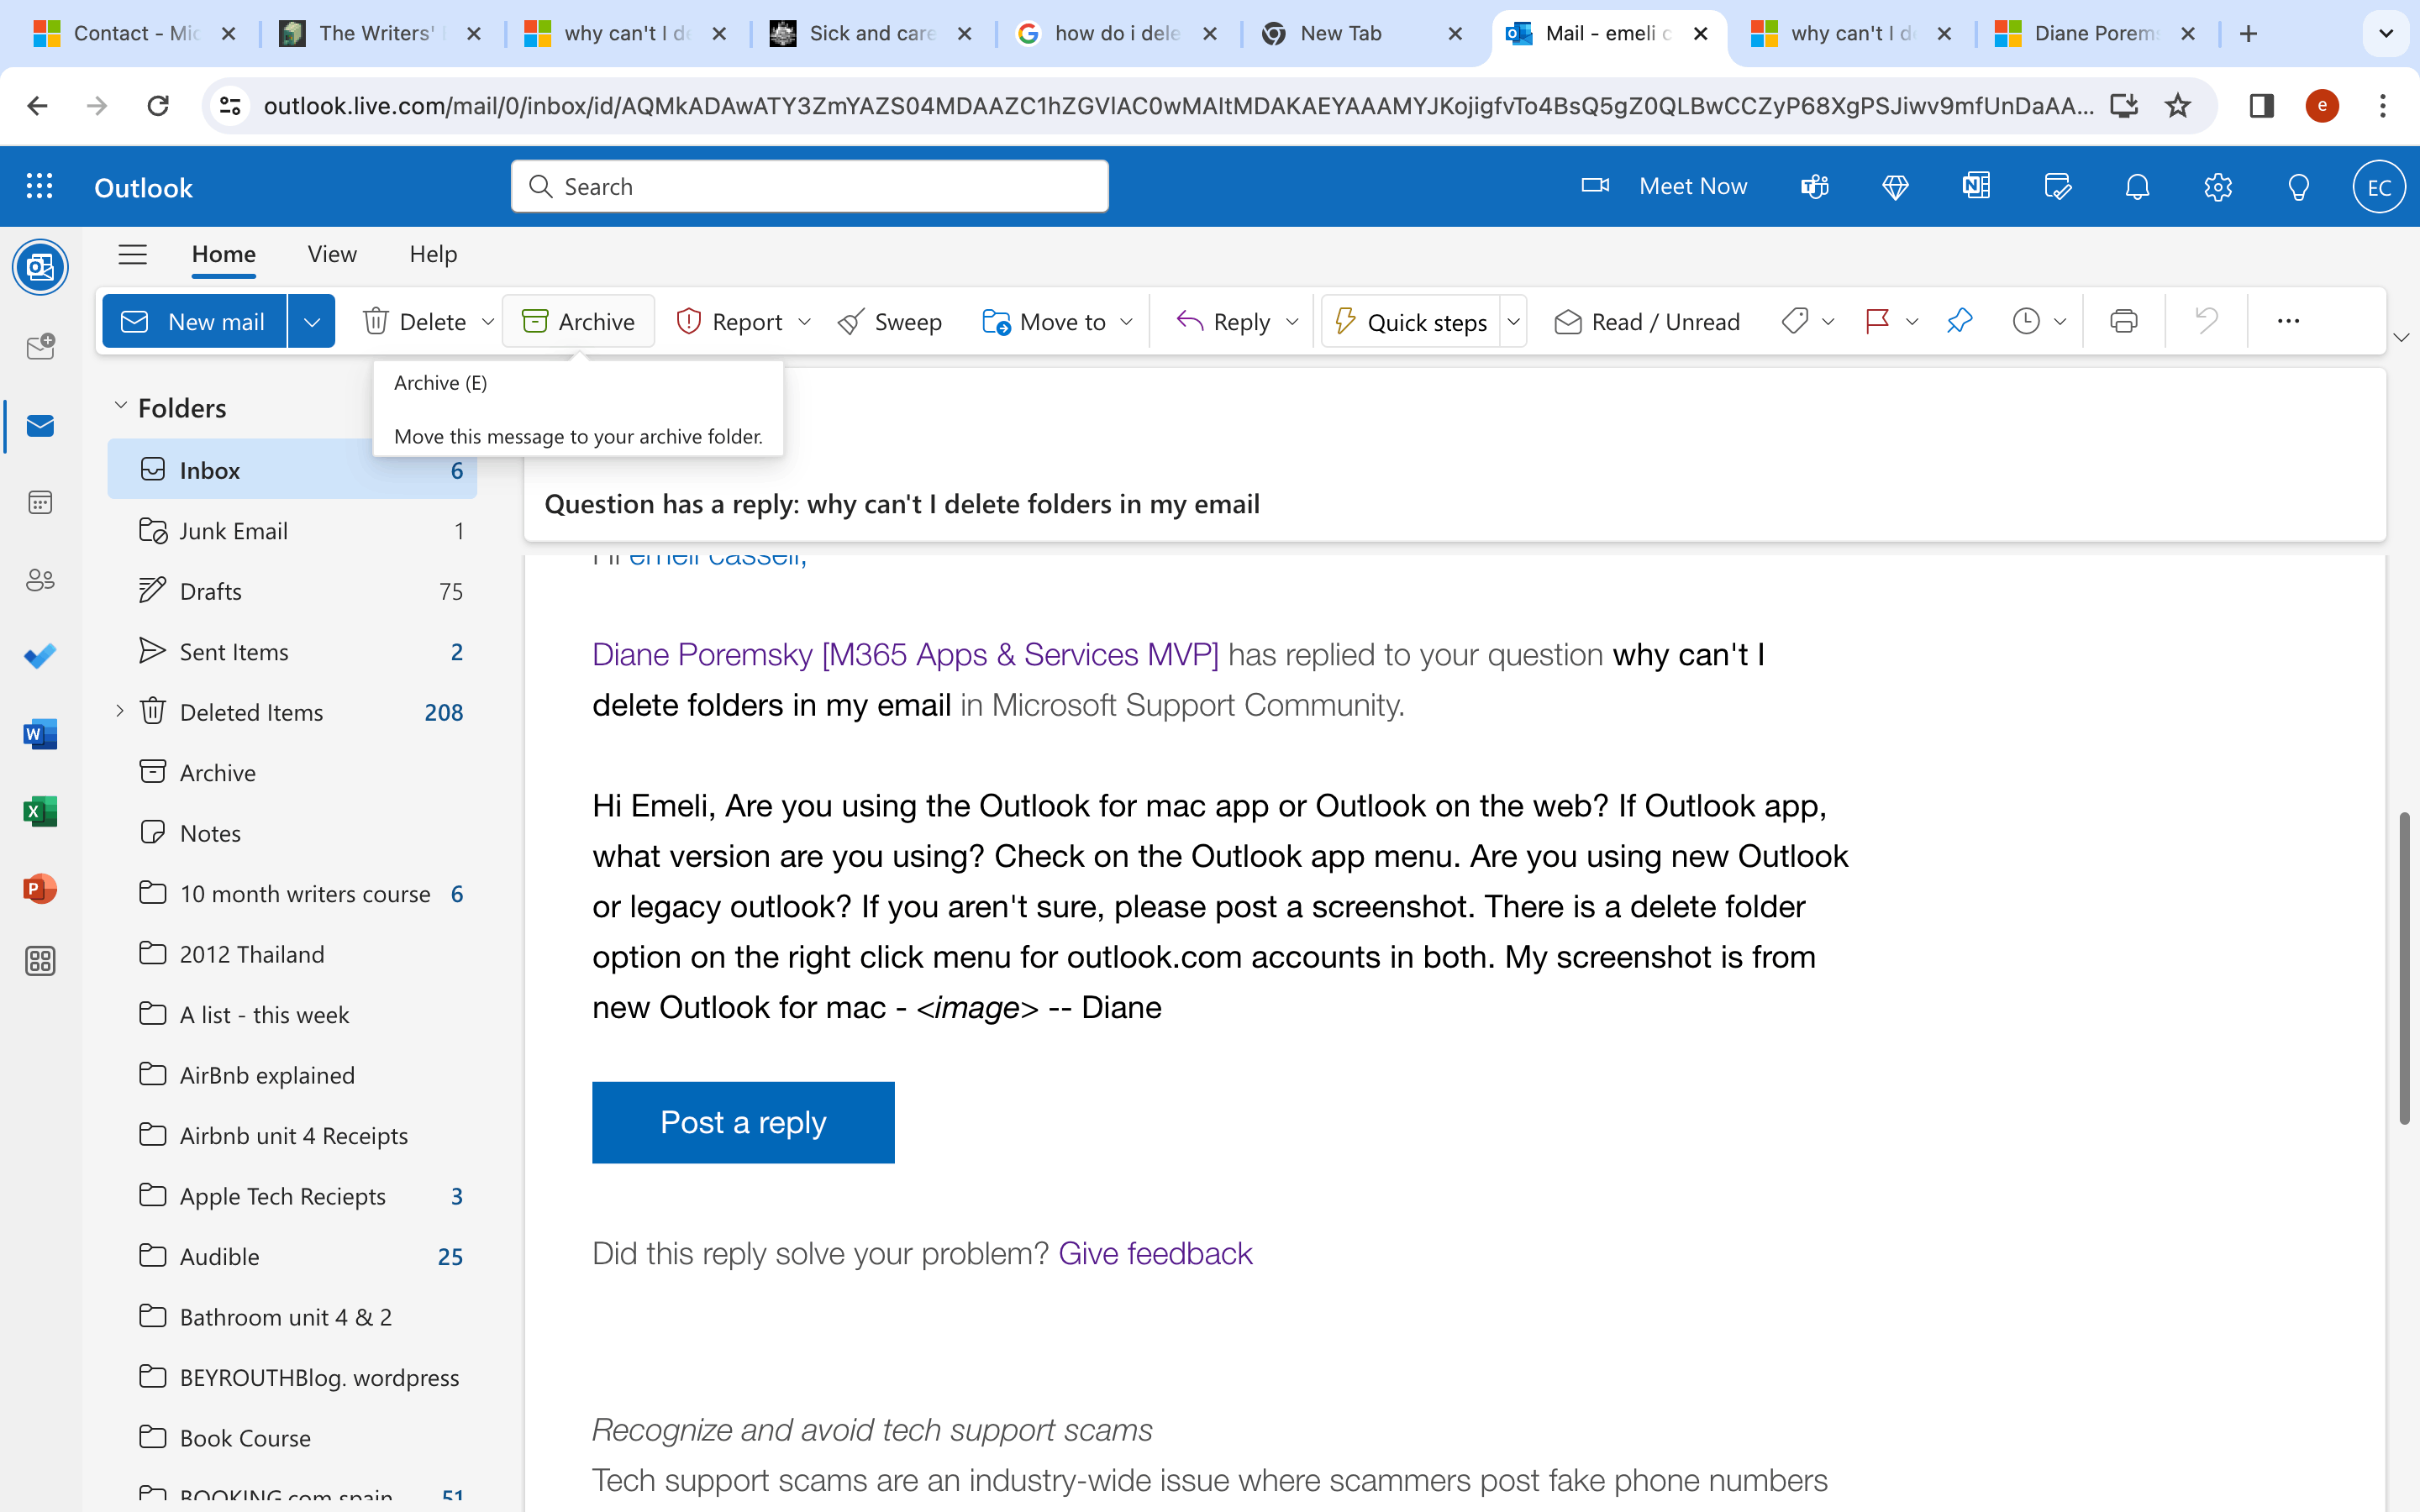Pin this message with pin icon

coord(1959,321)
